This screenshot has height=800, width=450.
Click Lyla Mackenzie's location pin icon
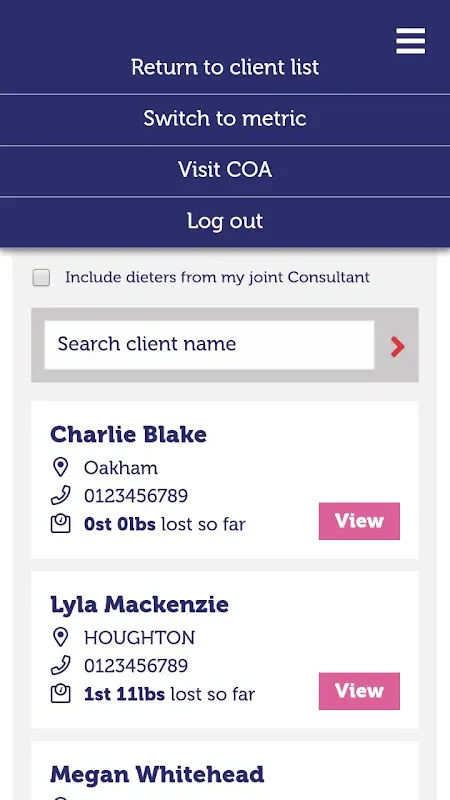[x=60, y=637]
